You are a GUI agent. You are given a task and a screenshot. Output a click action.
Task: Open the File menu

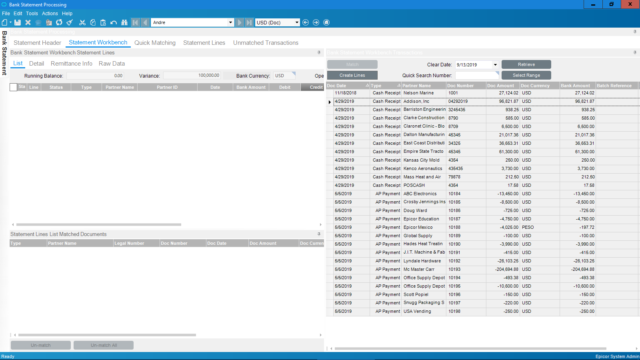coord(6,13)
